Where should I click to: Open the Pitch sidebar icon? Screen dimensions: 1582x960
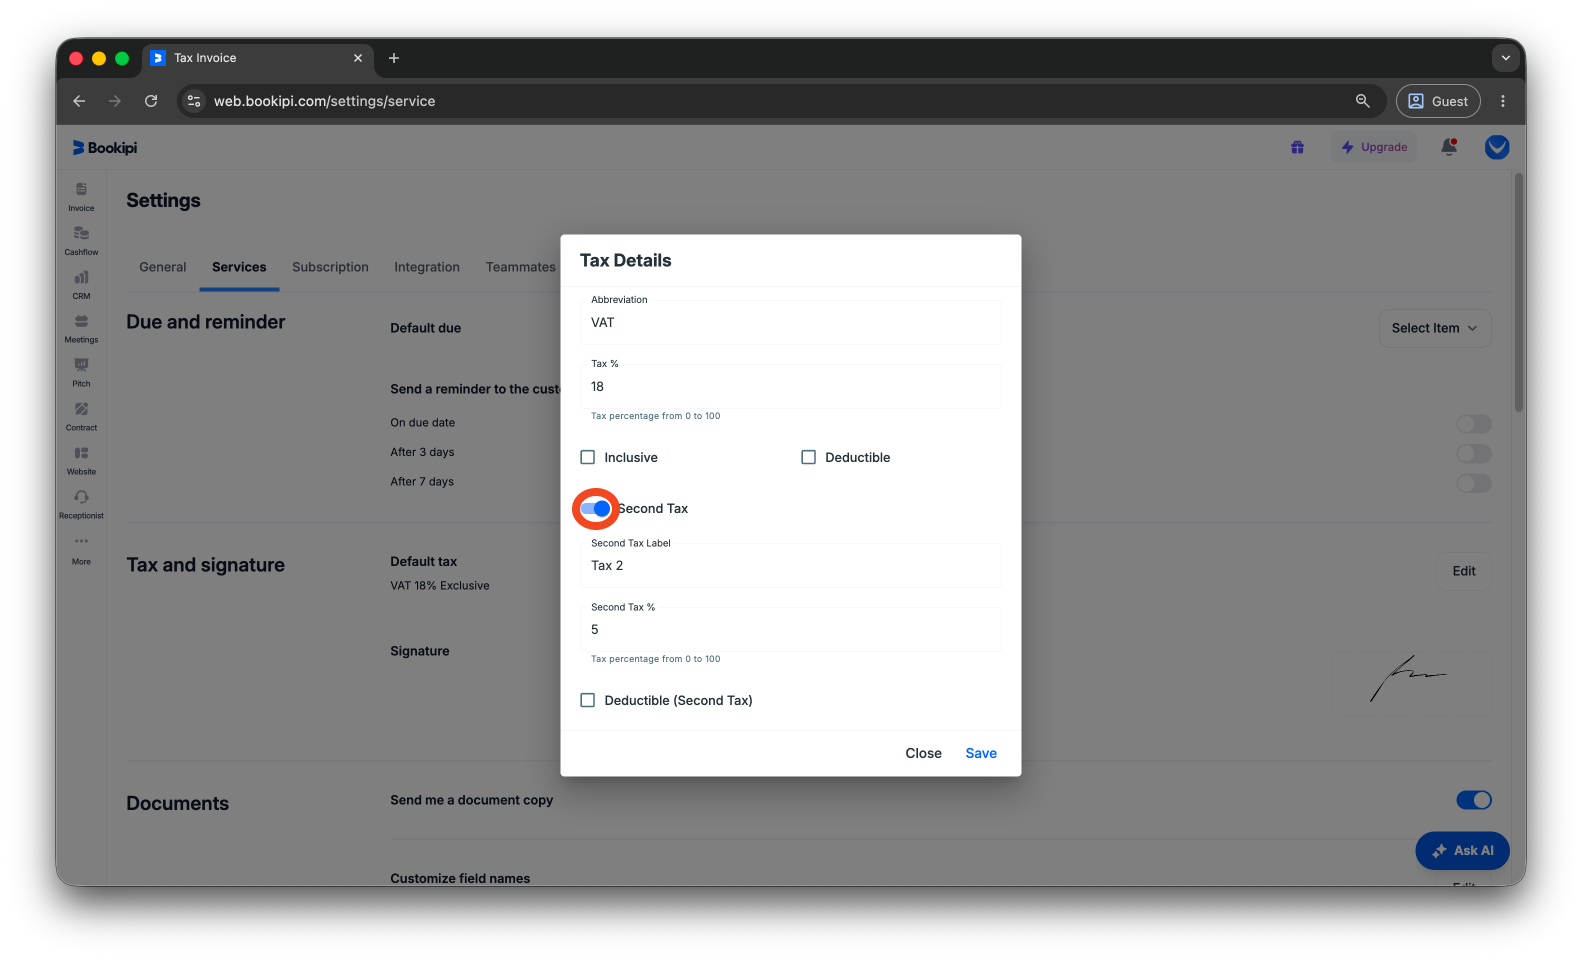(81, 372)
